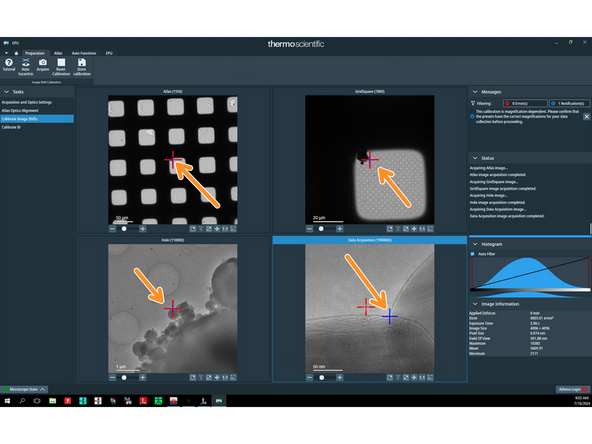Toggle the 1 Notification(s) filter
This screenshot has height=444, width=592.
(570, 103)
